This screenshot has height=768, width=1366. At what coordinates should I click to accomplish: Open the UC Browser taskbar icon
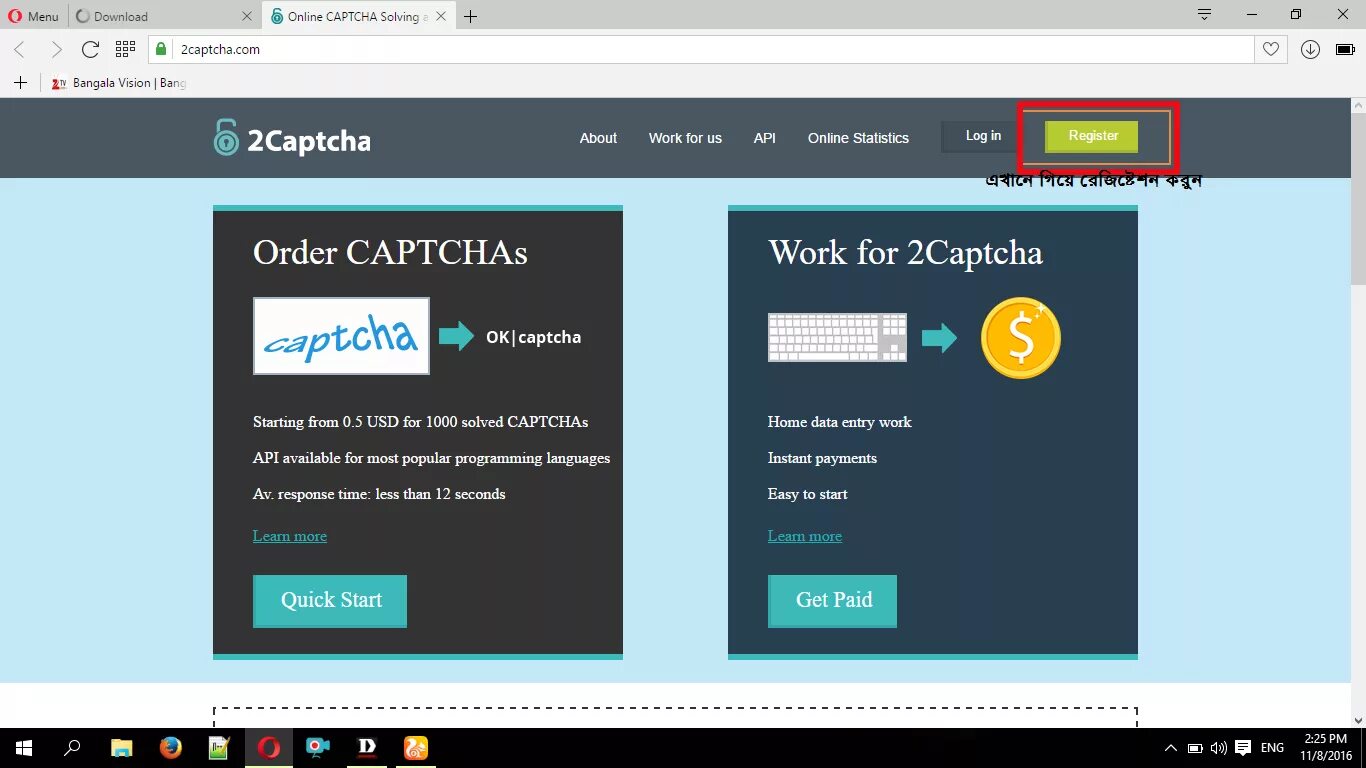(x=415, y=748)
